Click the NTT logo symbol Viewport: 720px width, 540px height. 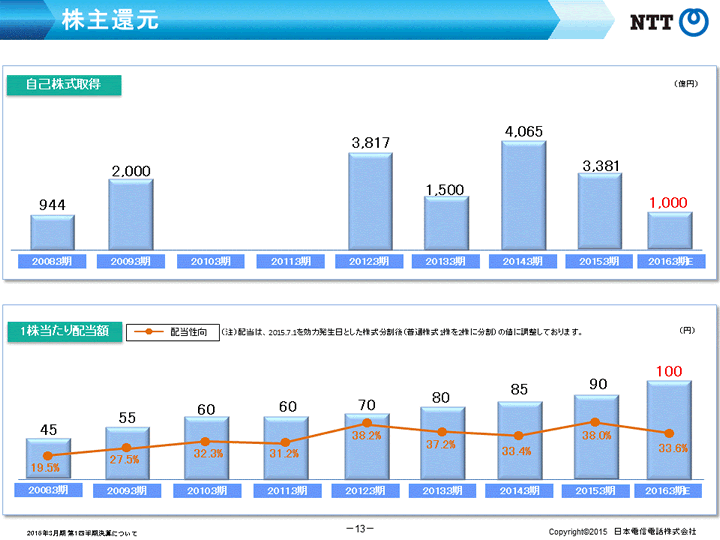693,22
